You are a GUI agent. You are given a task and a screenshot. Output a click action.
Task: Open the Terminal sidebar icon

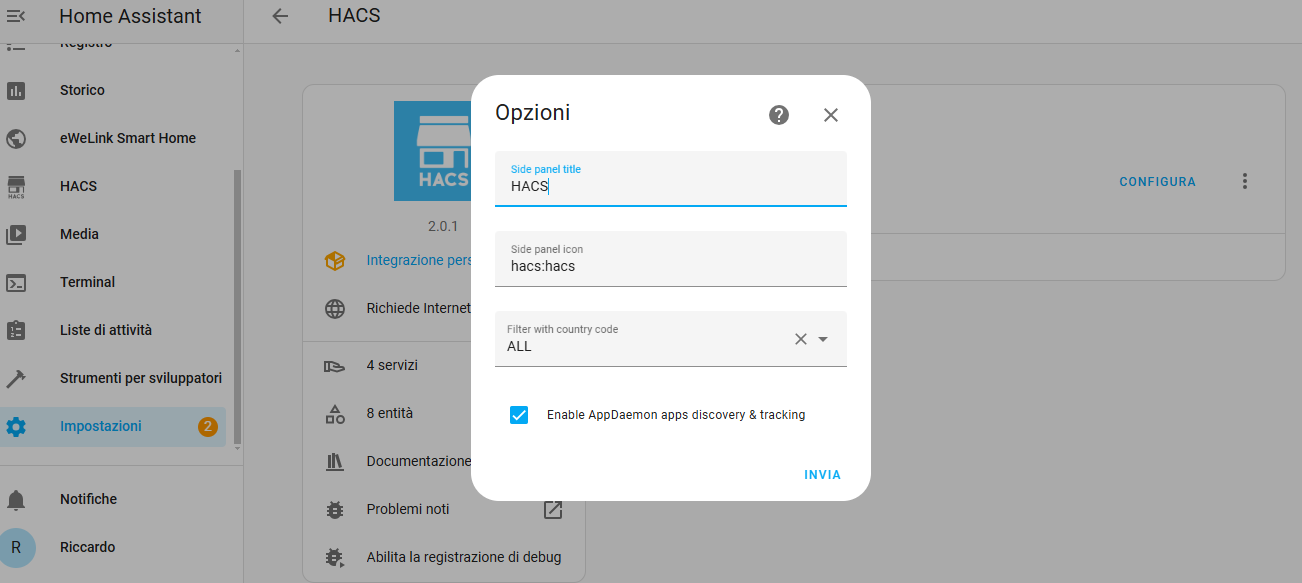(16, 282)
